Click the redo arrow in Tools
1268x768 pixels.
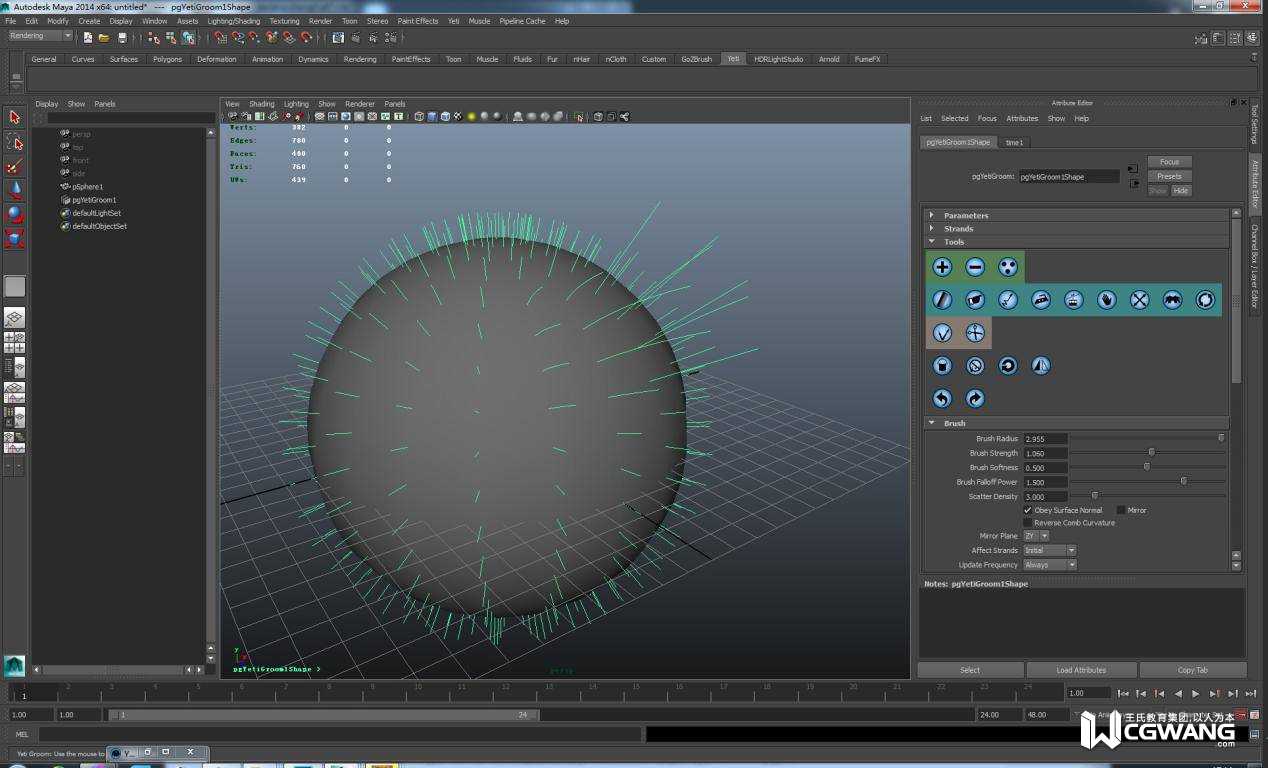(975, 399)
